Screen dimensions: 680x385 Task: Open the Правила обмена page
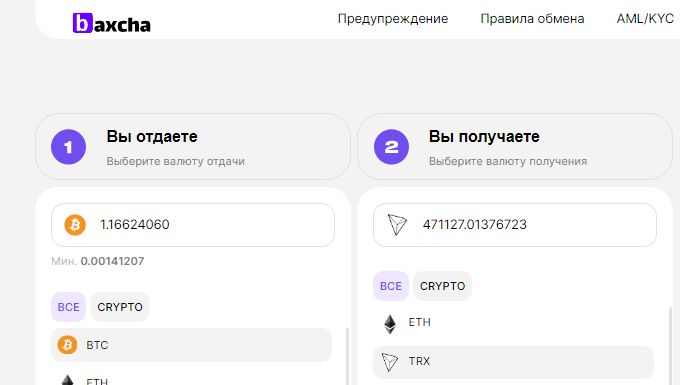click(x=532, y=19)
